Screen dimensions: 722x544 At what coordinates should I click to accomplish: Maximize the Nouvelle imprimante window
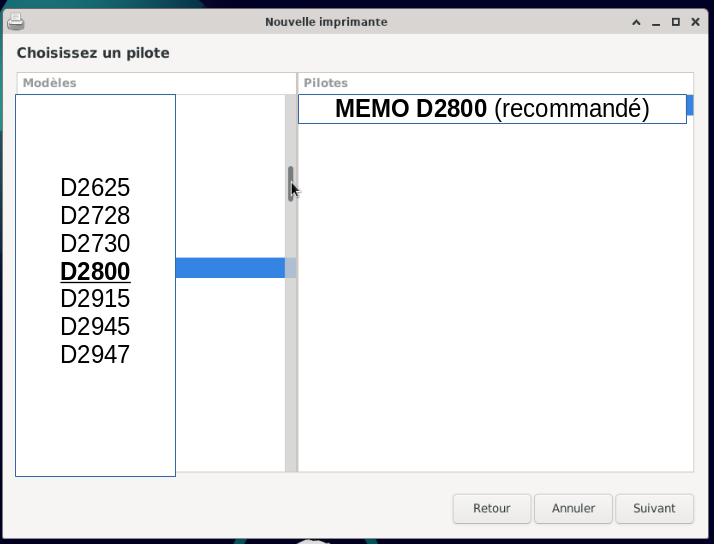675,22
